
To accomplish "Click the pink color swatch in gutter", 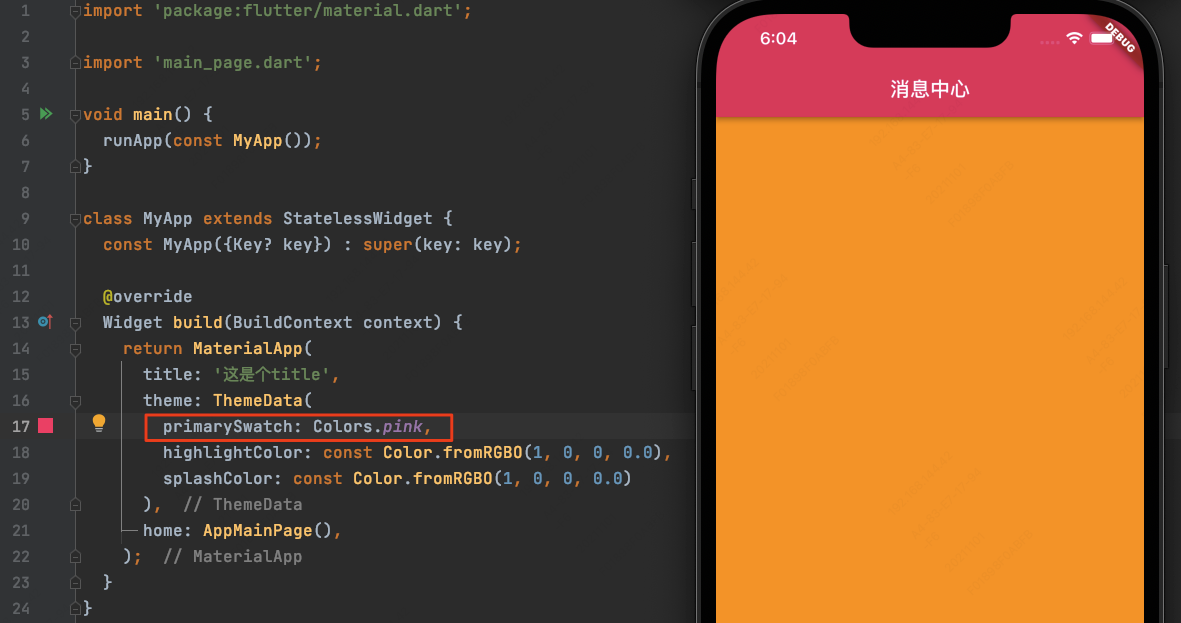I will tap(46, 426).
